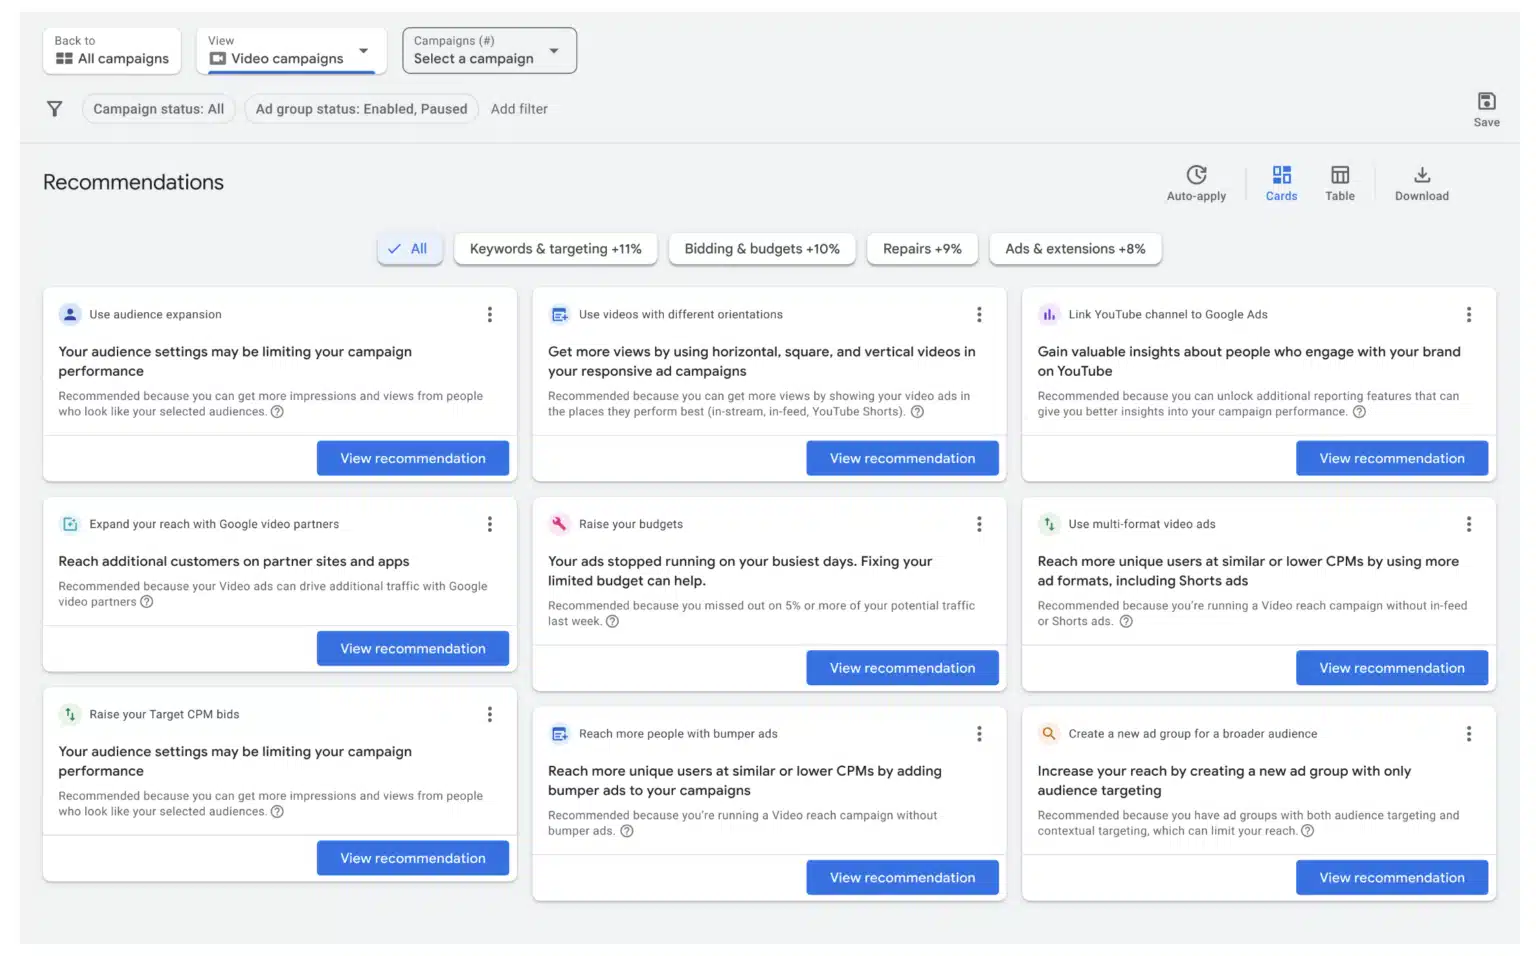Open three-dot menu on audience expansion card
The image size is (1536, 956).
[490, 315]
